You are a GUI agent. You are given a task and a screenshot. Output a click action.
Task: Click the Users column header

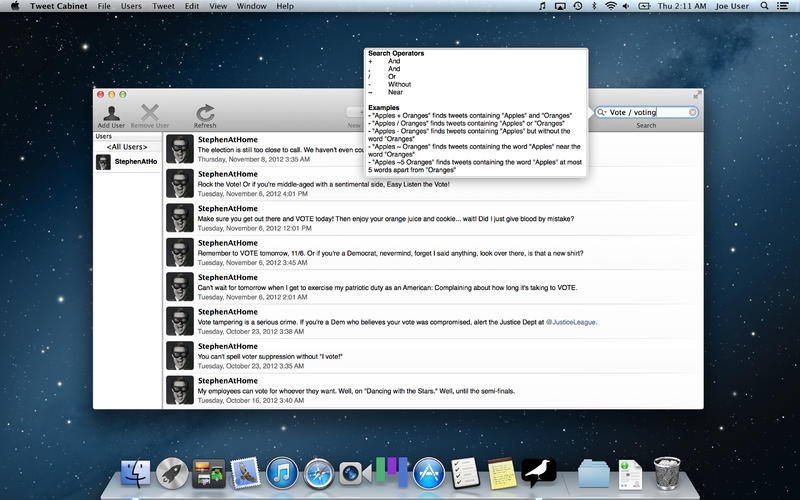pos(127,136)
